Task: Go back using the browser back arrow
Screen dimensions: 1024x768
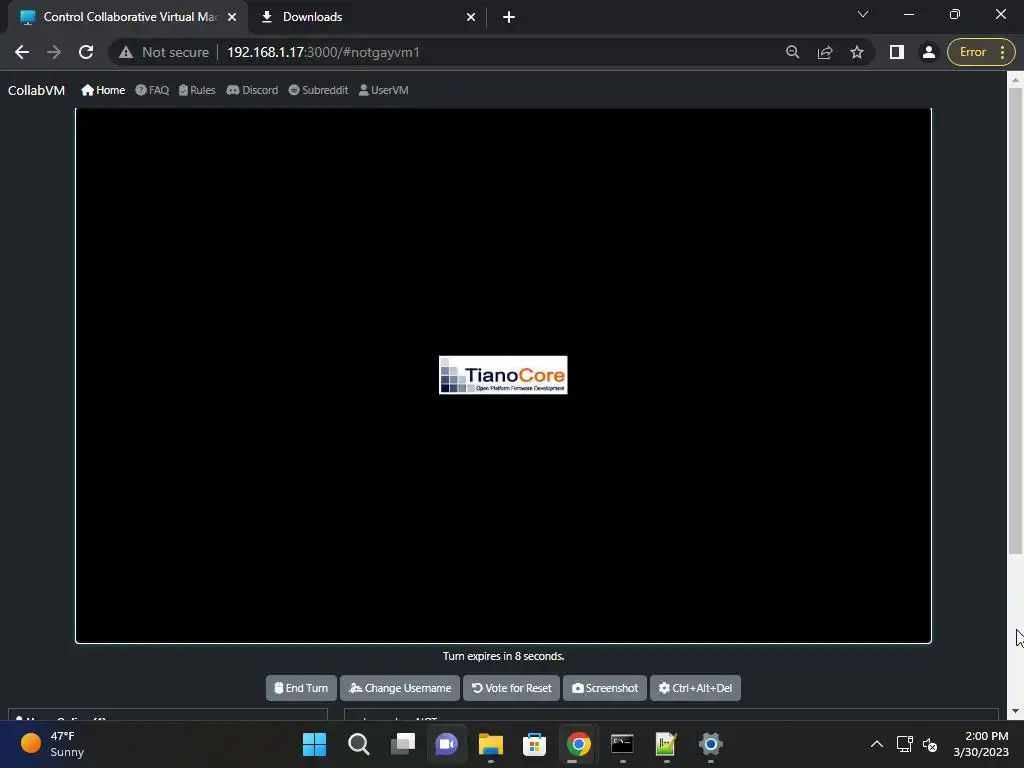Action: point(22,52)
